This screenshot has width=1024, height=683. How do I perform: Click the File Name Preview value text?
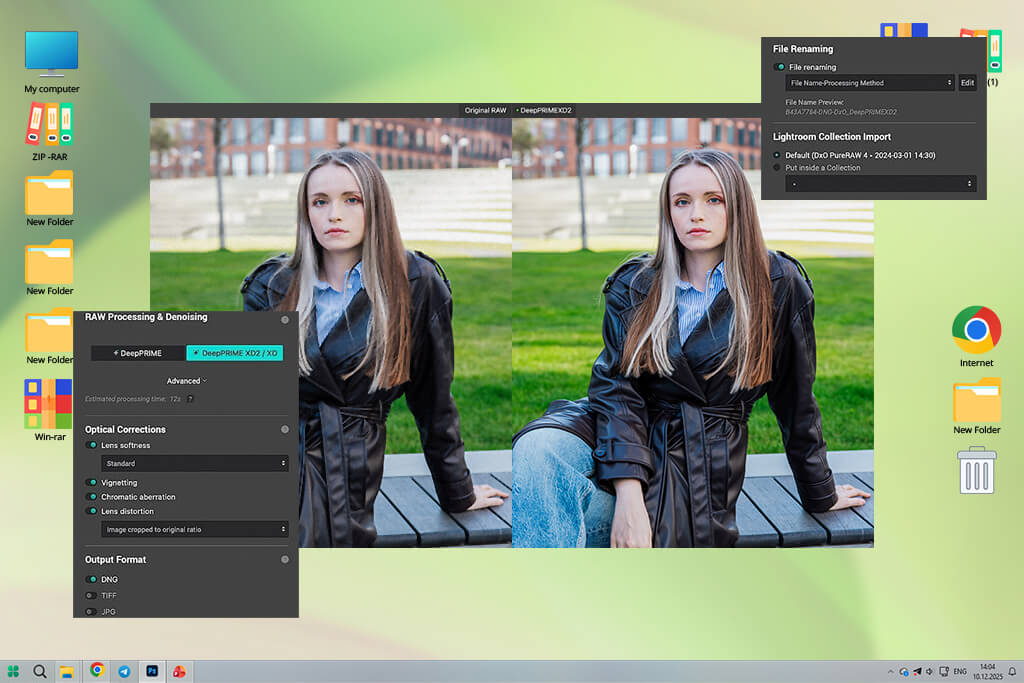[840, 112]
